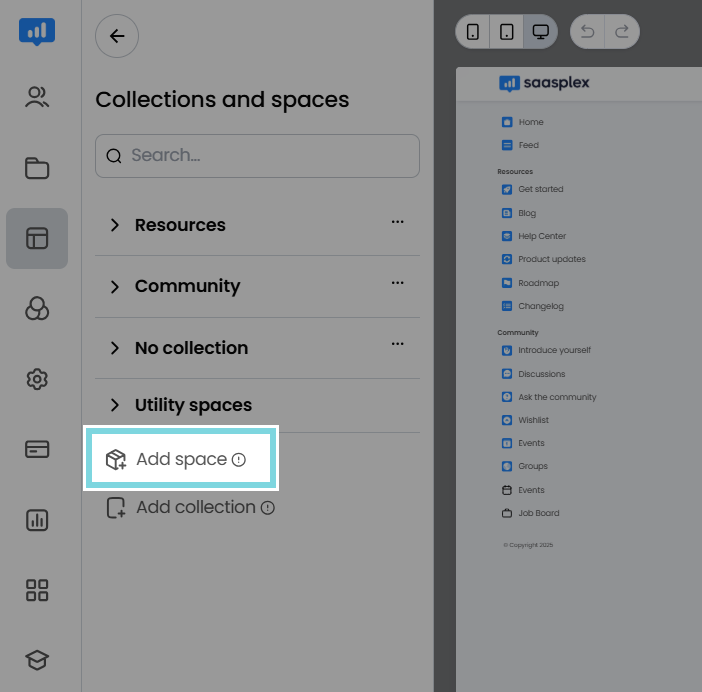Click the Resources section heading in preview
This screenshot has width=702, height=692.
point(515,171)
